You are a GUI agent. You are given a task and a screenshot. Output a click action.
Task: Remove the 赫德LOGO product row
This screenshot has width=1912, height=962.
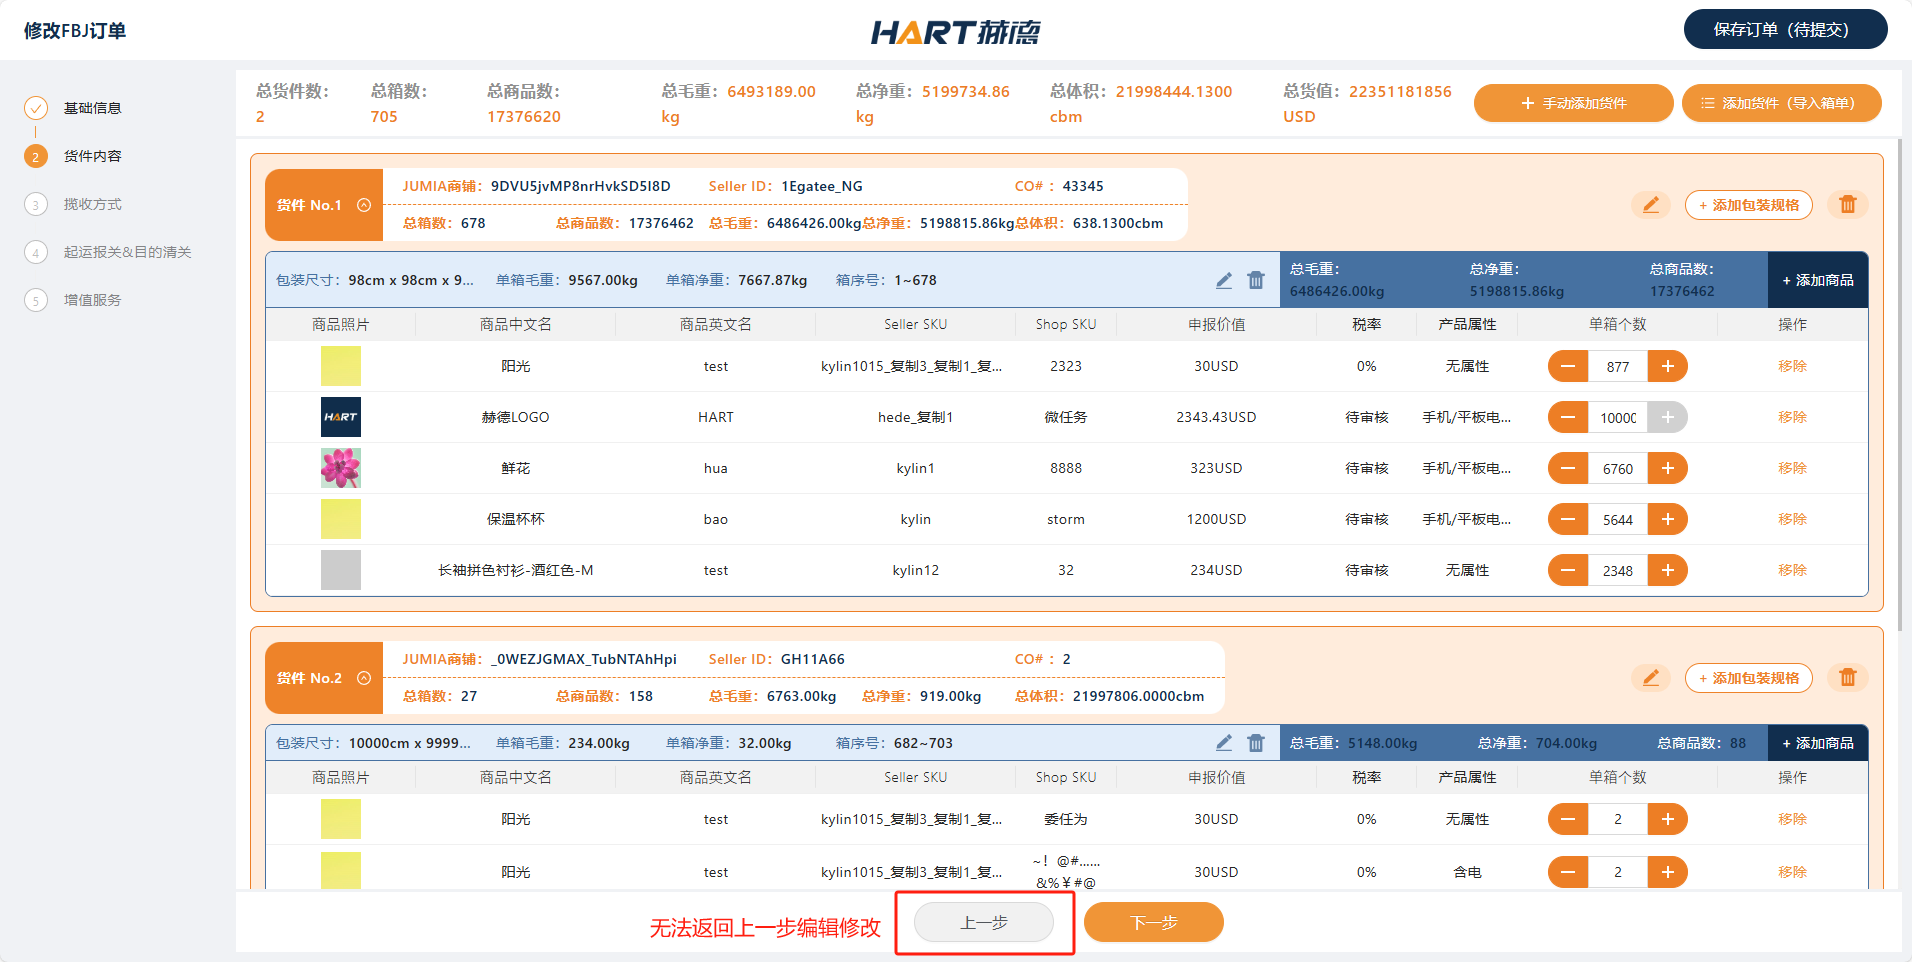[x=1791, y=417]
